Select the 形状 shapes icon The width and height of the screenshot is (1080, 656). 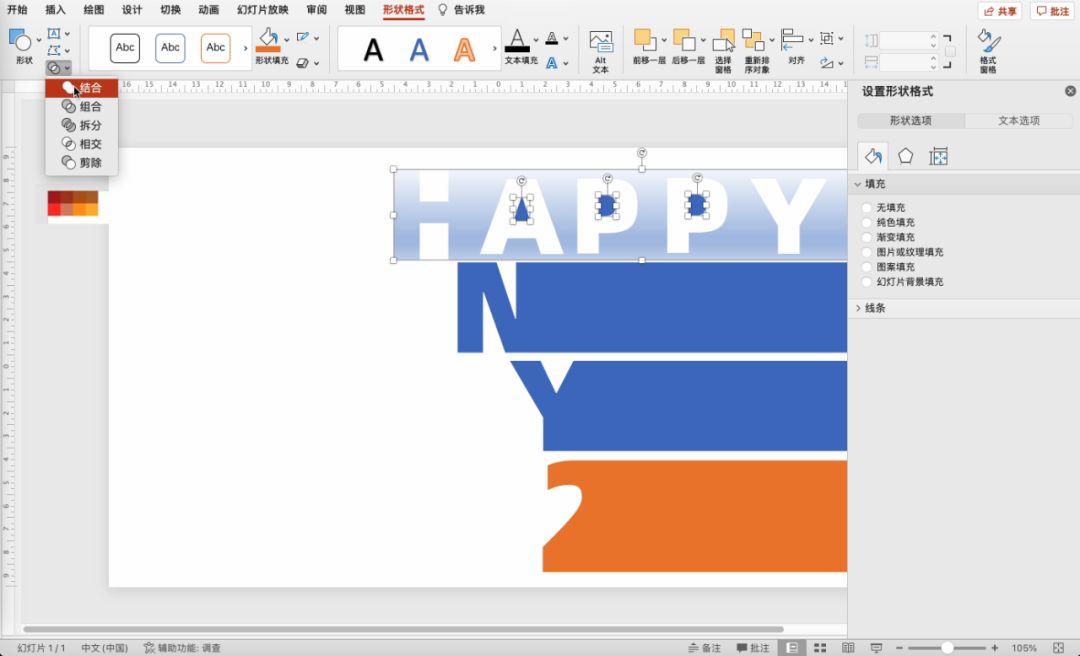click(x=21, y=42)
